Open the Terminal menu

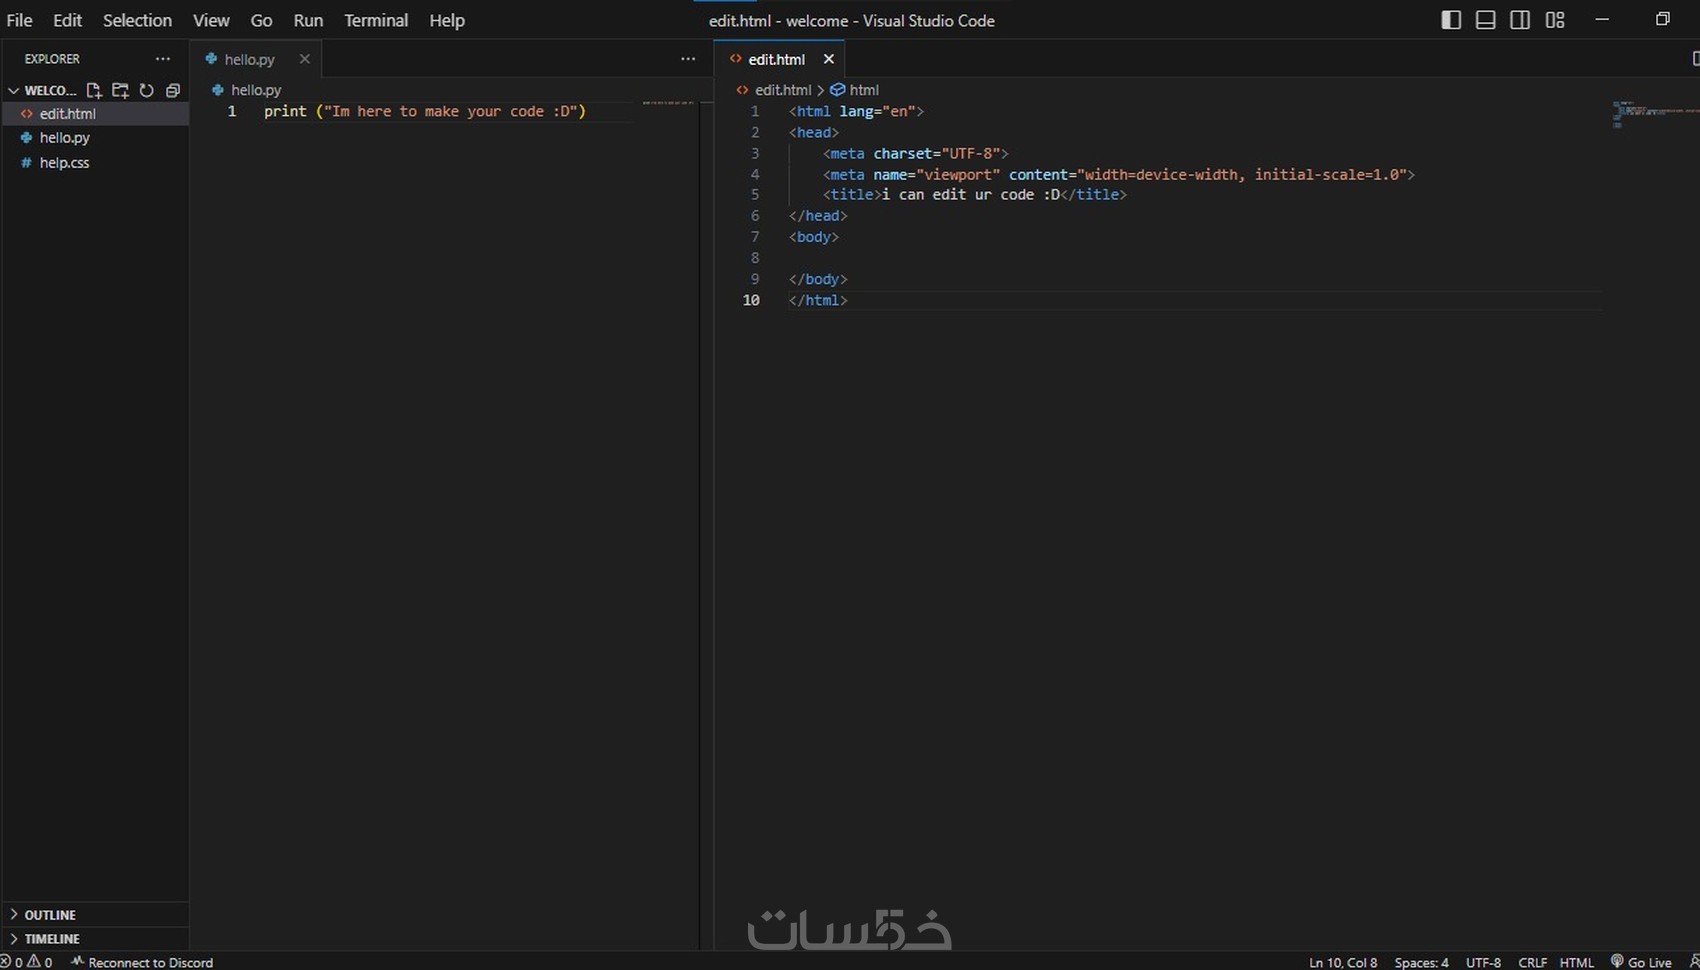pyautogui.click(x=376, y=20)
